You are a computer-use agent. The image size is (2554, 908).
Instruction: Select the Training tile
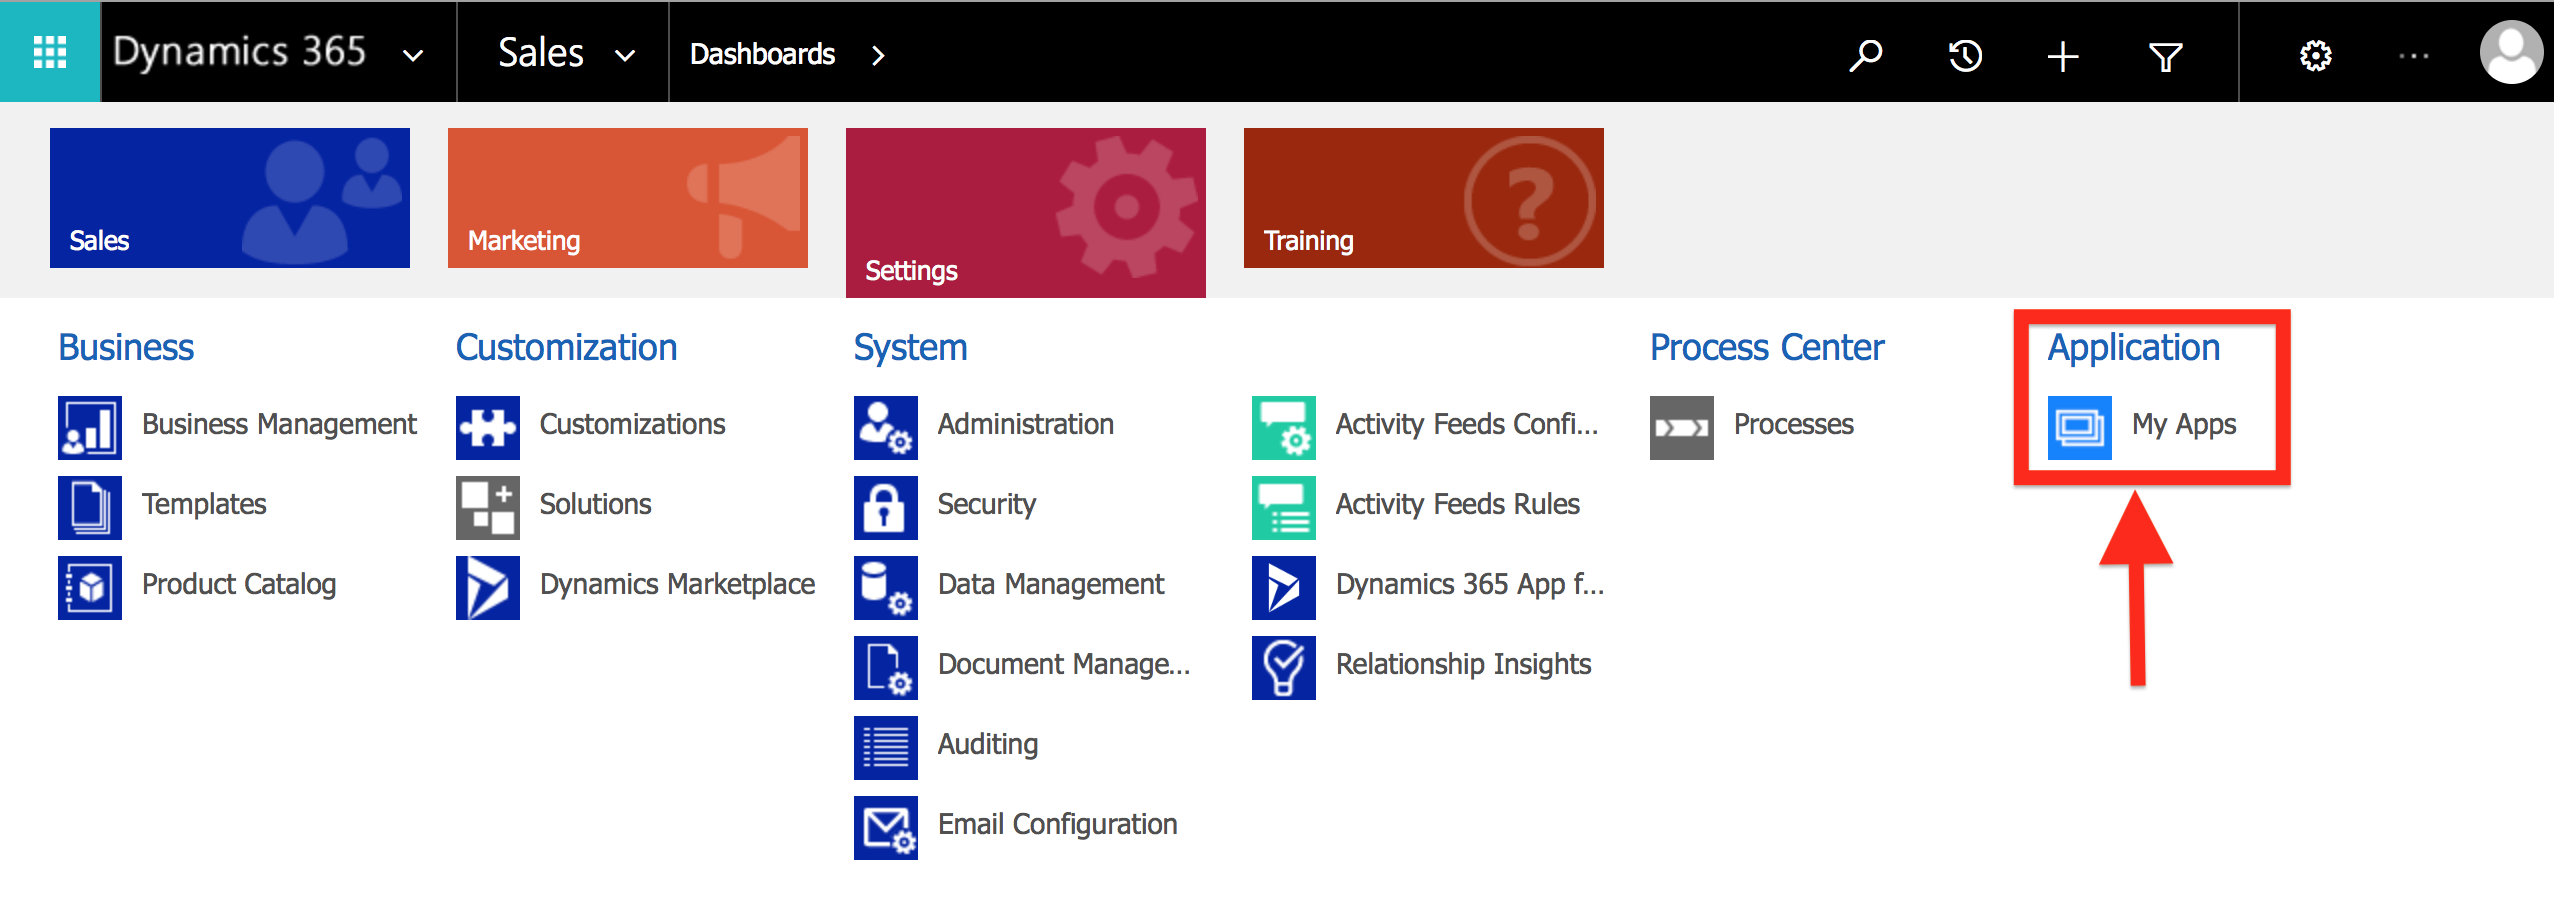1423,198
